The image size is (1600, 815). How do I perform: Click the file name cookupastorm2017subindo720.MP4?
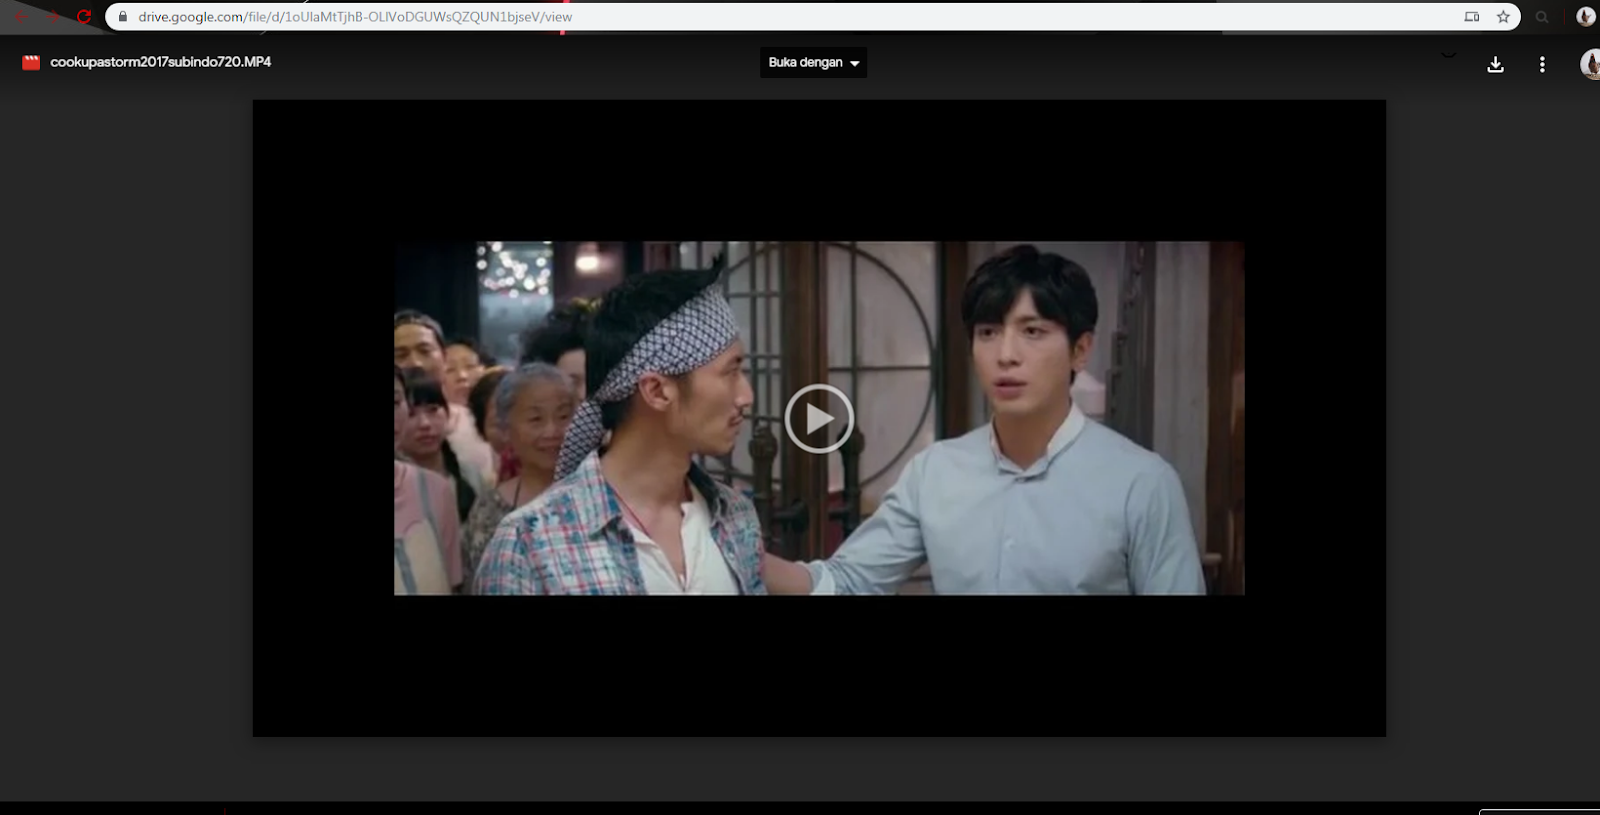point(160,62)
